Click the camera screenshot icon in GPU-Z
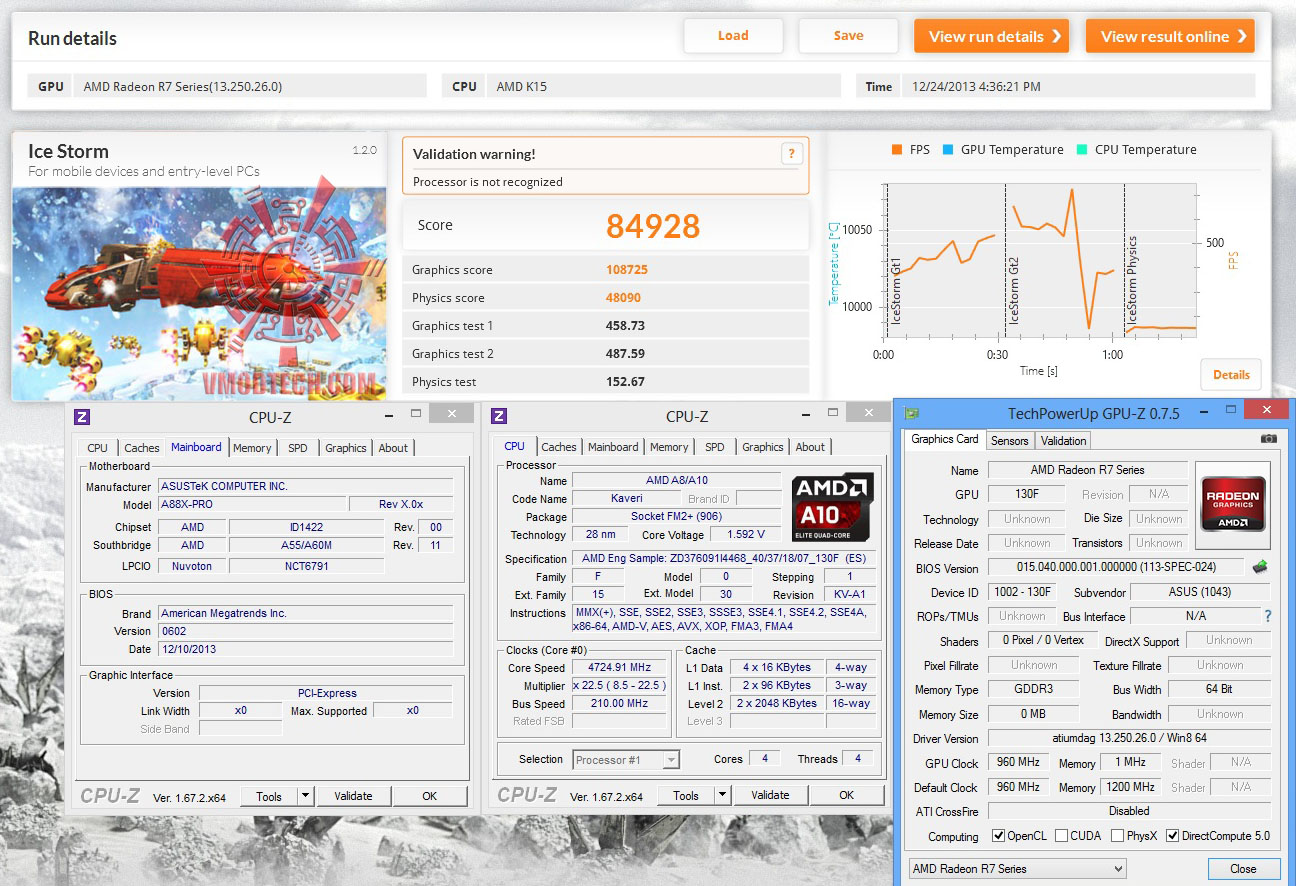Screen dimensions: 1296x886 1268,439
